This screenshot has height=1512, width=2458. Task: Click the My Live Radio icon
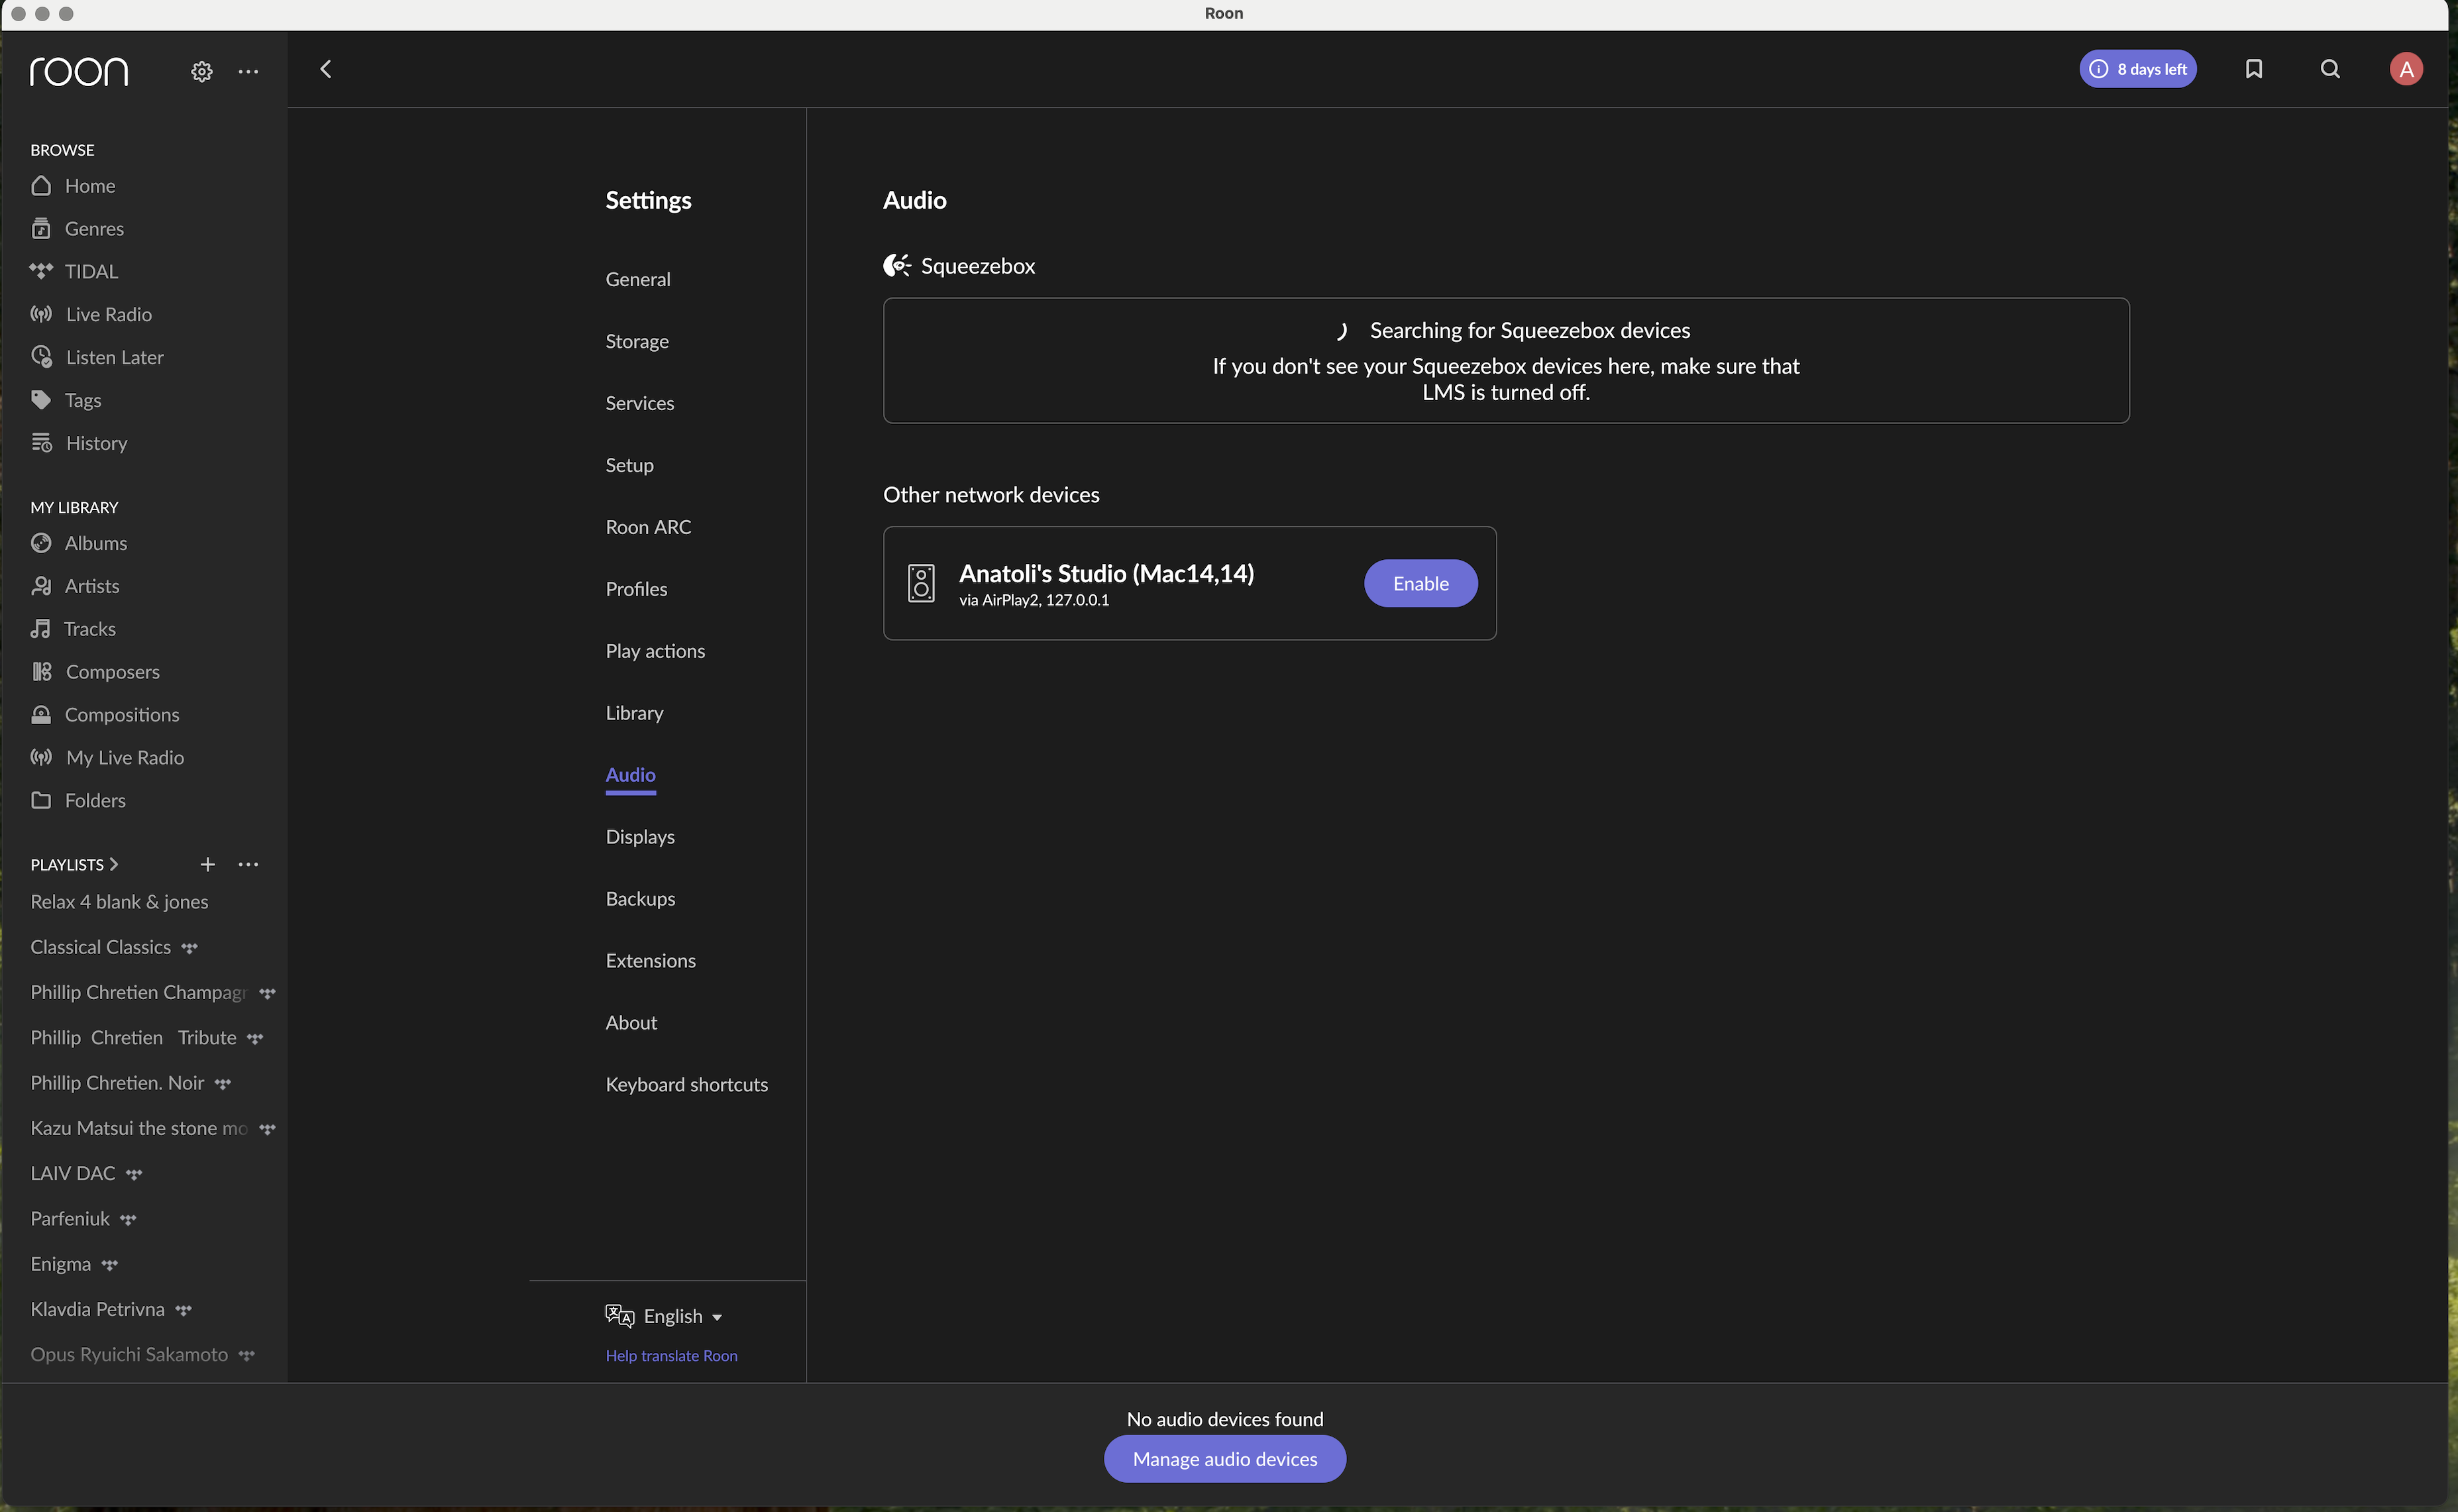tap(41, 757)
